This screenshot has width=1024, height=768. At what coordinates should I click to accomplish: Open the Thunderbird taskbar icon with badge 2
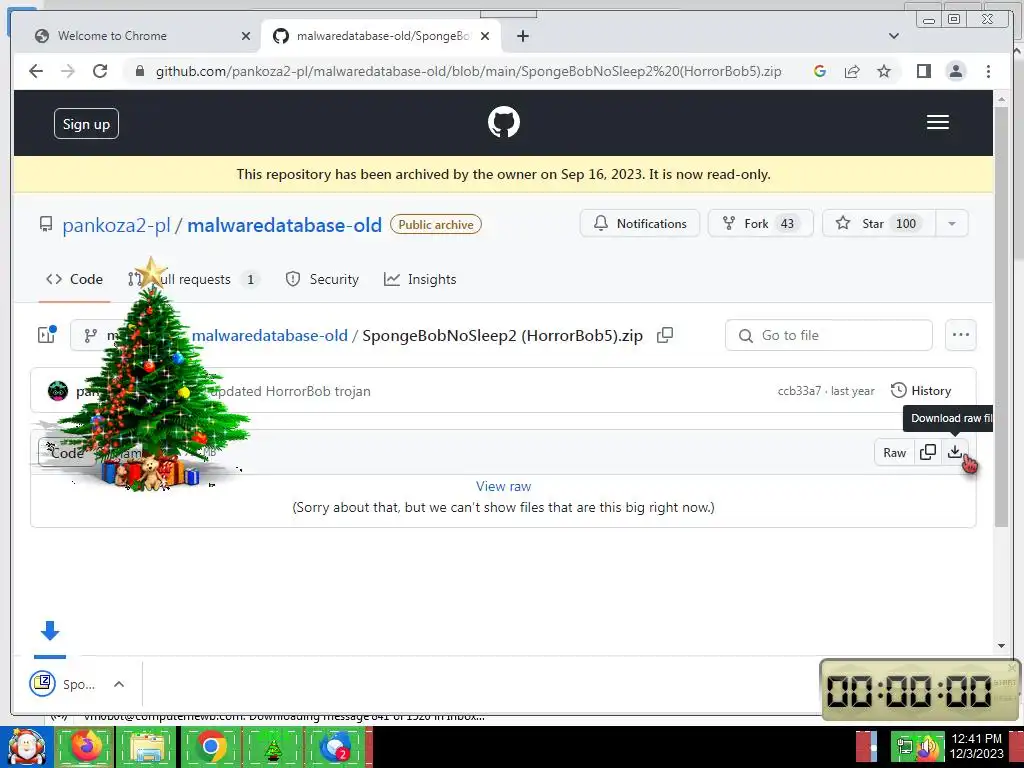[336, 746]
